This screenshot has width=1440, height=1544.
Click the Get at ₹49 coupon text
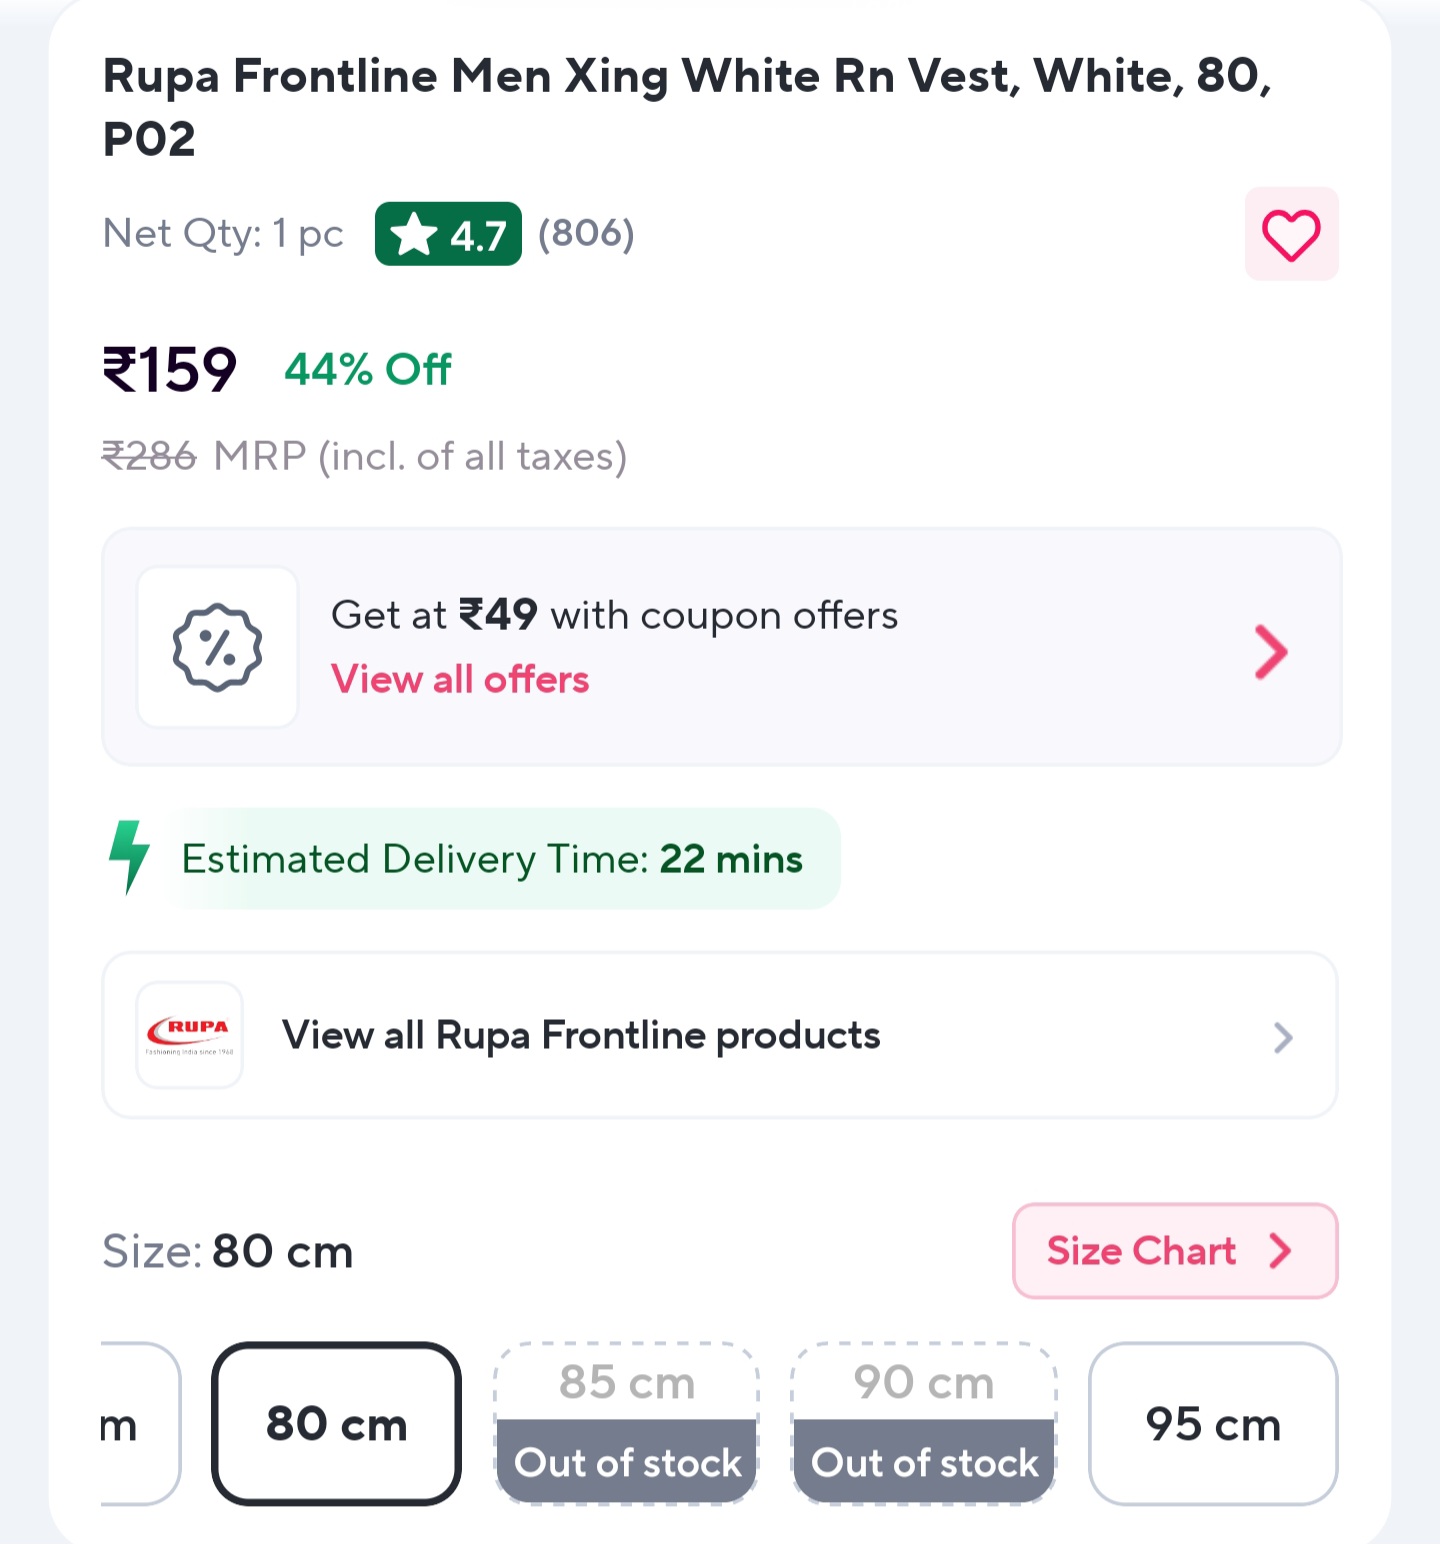tap(614, 615)
